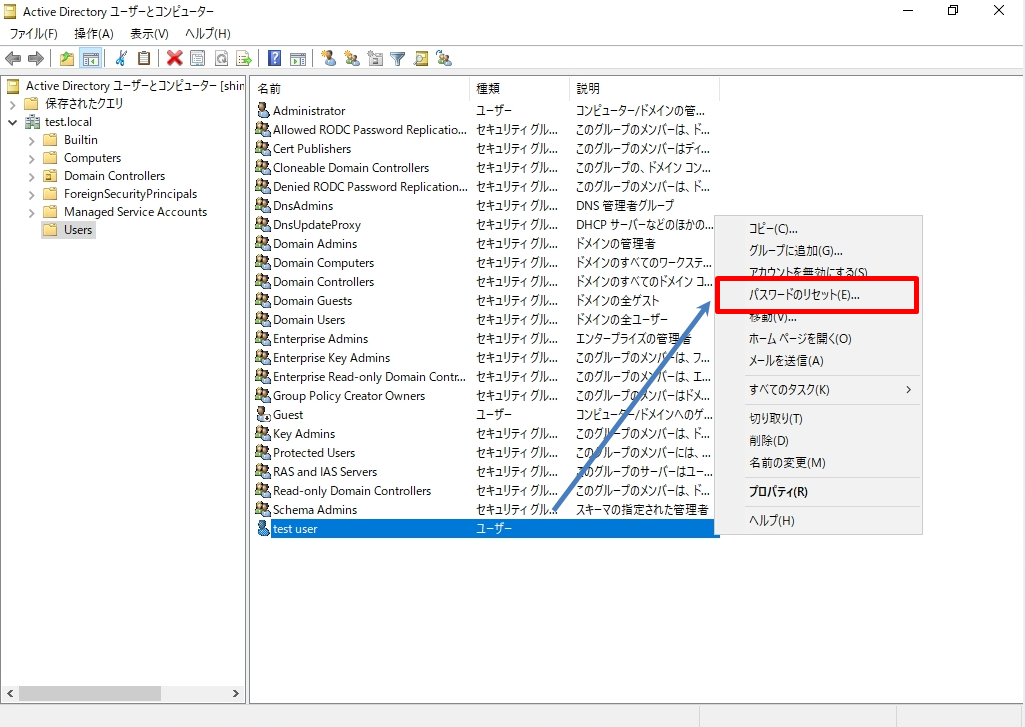Click the Filter funnel icon
The height and width of the screenshot is (727, 1025).
click(397, 59)
